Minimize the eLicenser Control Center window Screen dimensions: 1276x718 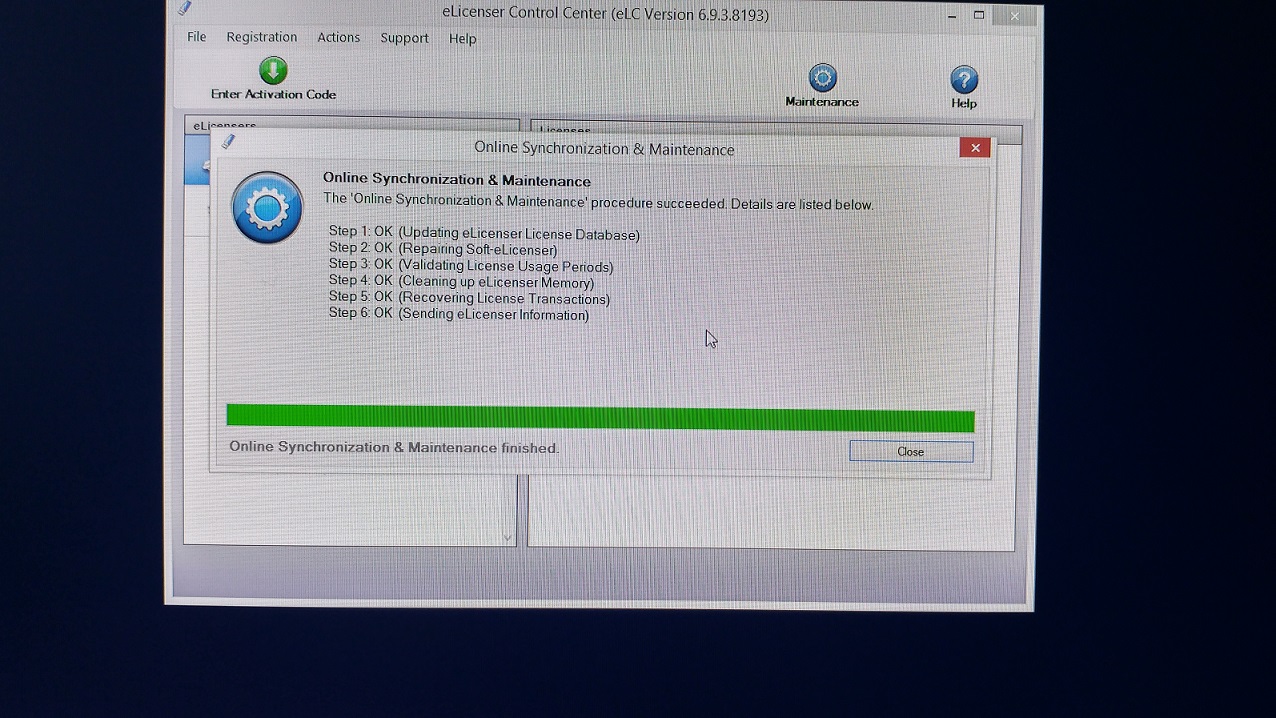951,16
